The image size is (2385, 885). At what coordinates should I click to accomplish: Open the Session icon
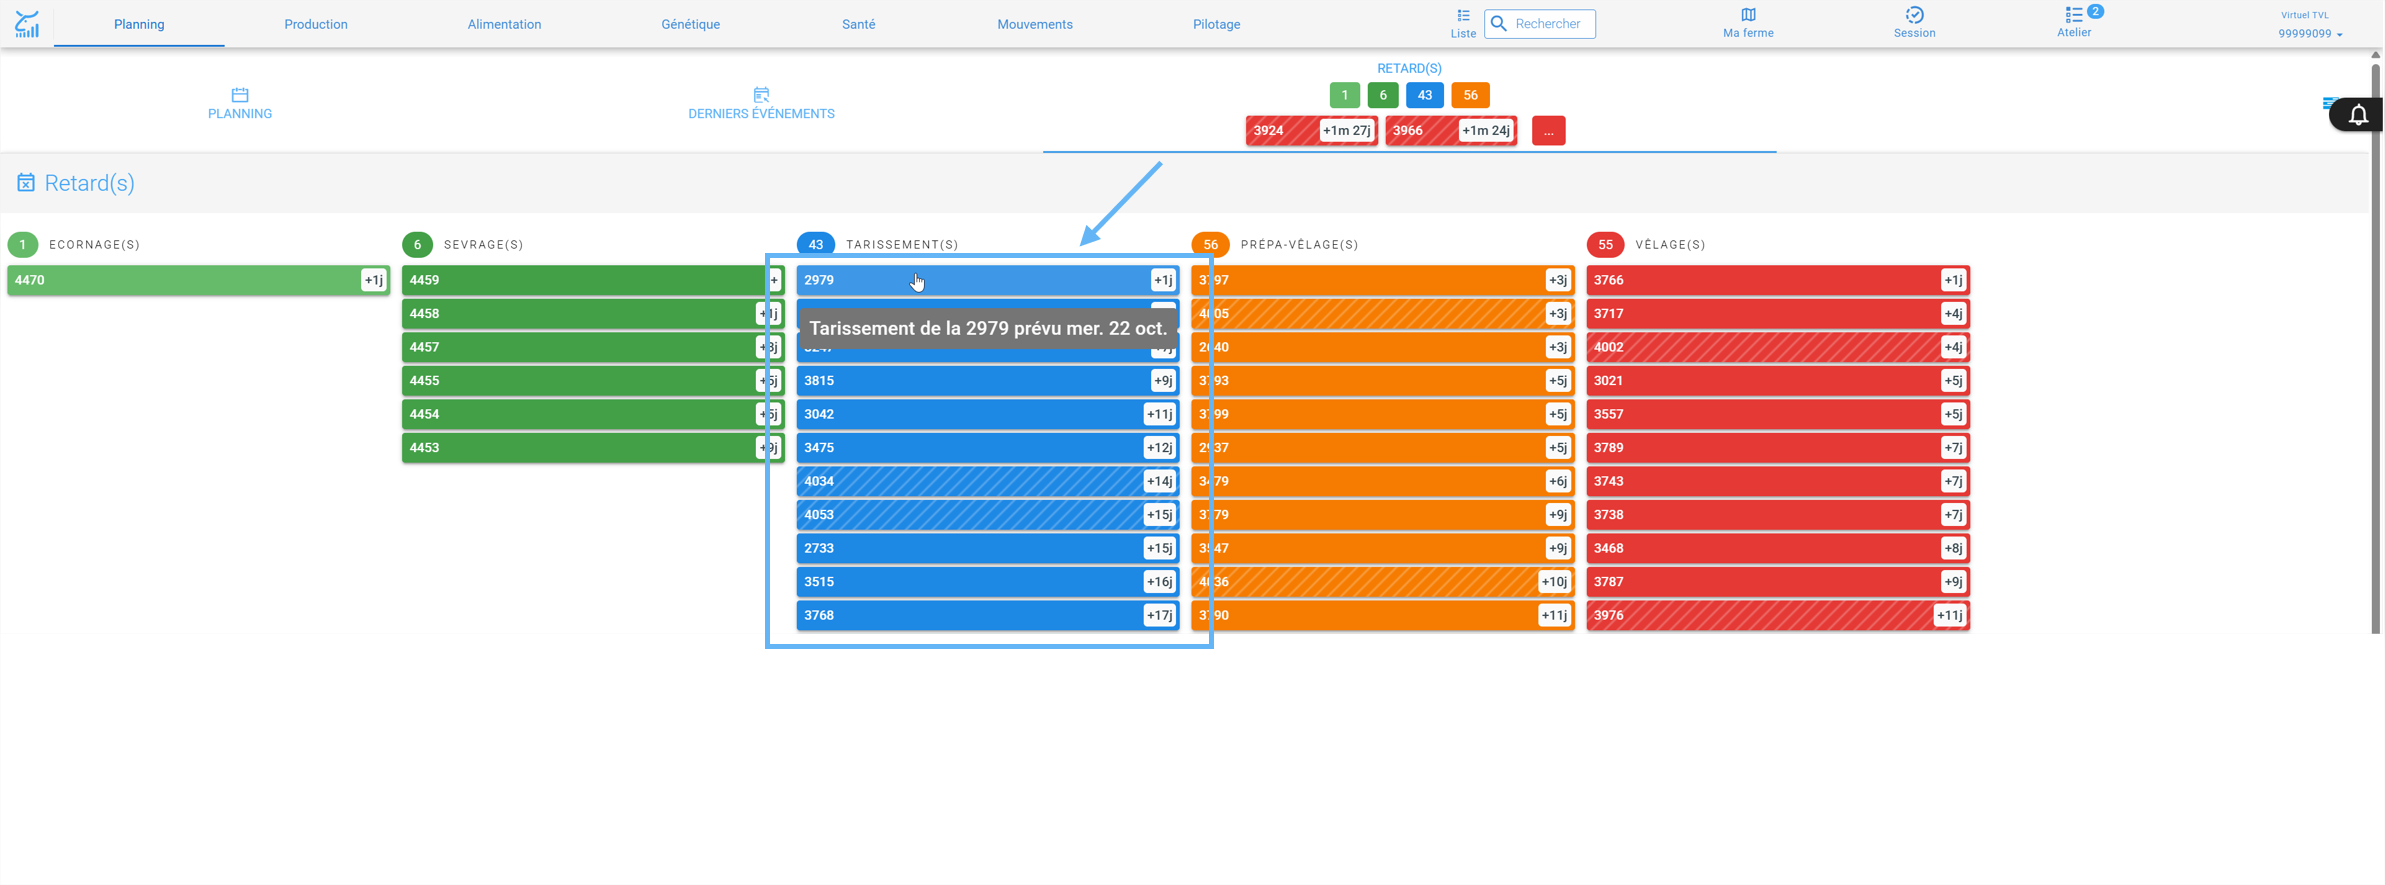(1914, 14)
